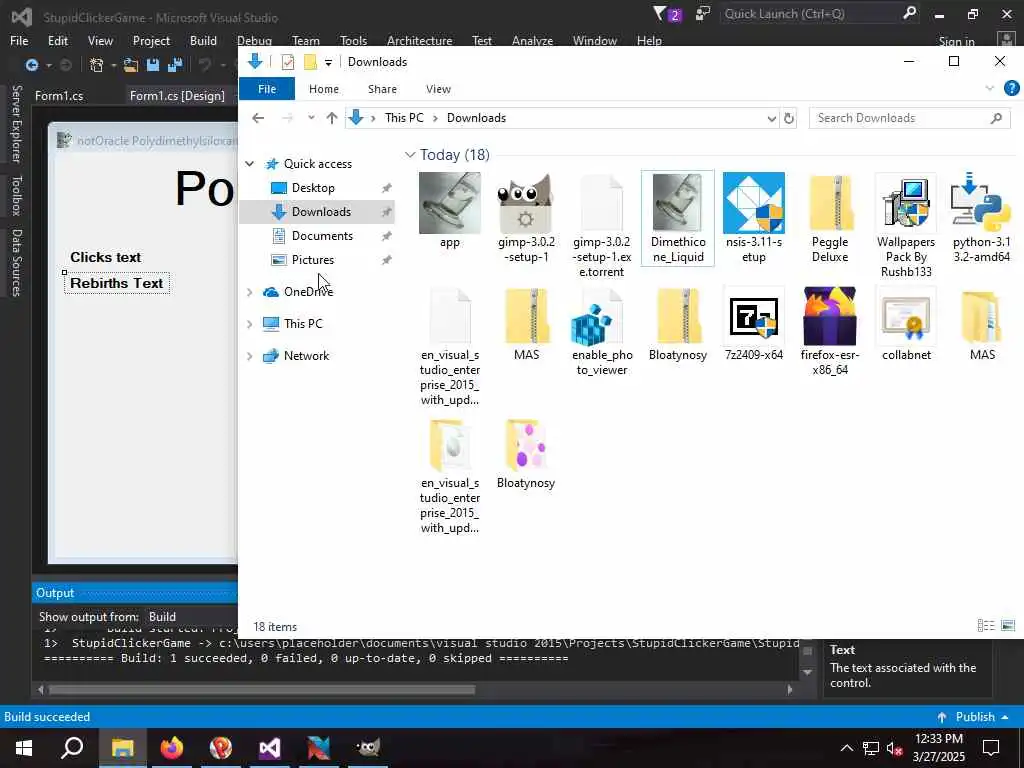The width and height of the screenshot is (1024, 768).
Task: Open Explorer File tab
Action: (x=266, y=89)
